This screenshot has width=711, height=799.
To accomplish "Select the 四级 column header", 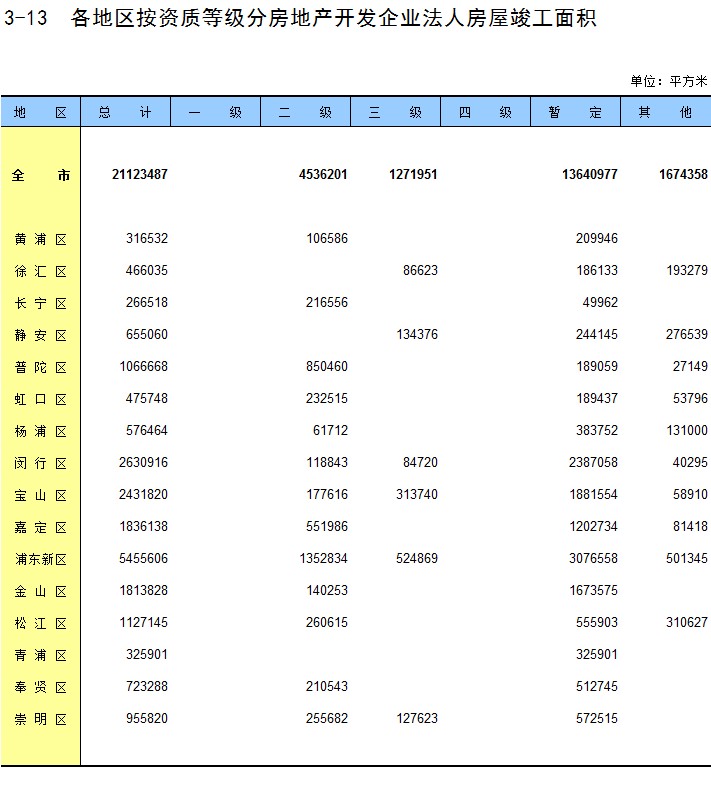I will [485, 112].
